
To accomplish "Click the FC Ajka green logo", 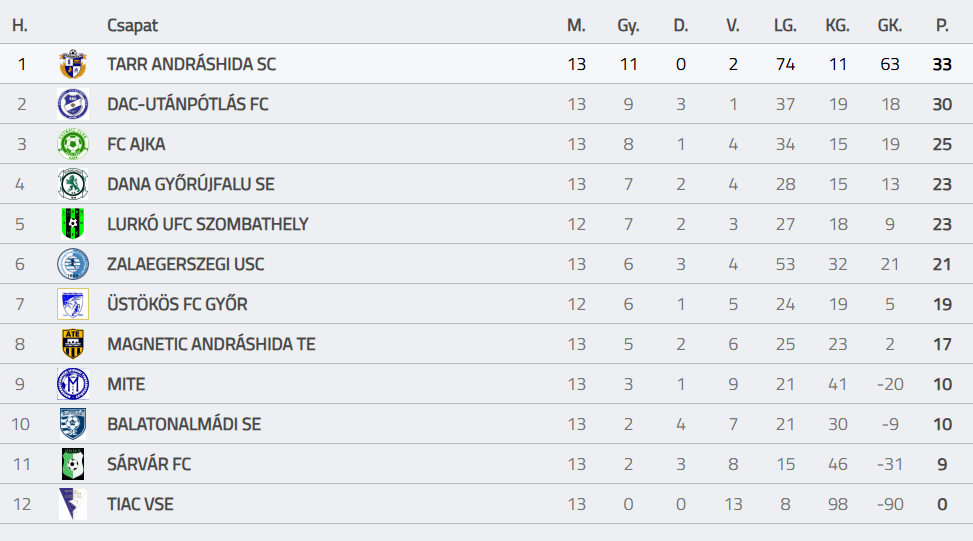I will pos(72,144).
